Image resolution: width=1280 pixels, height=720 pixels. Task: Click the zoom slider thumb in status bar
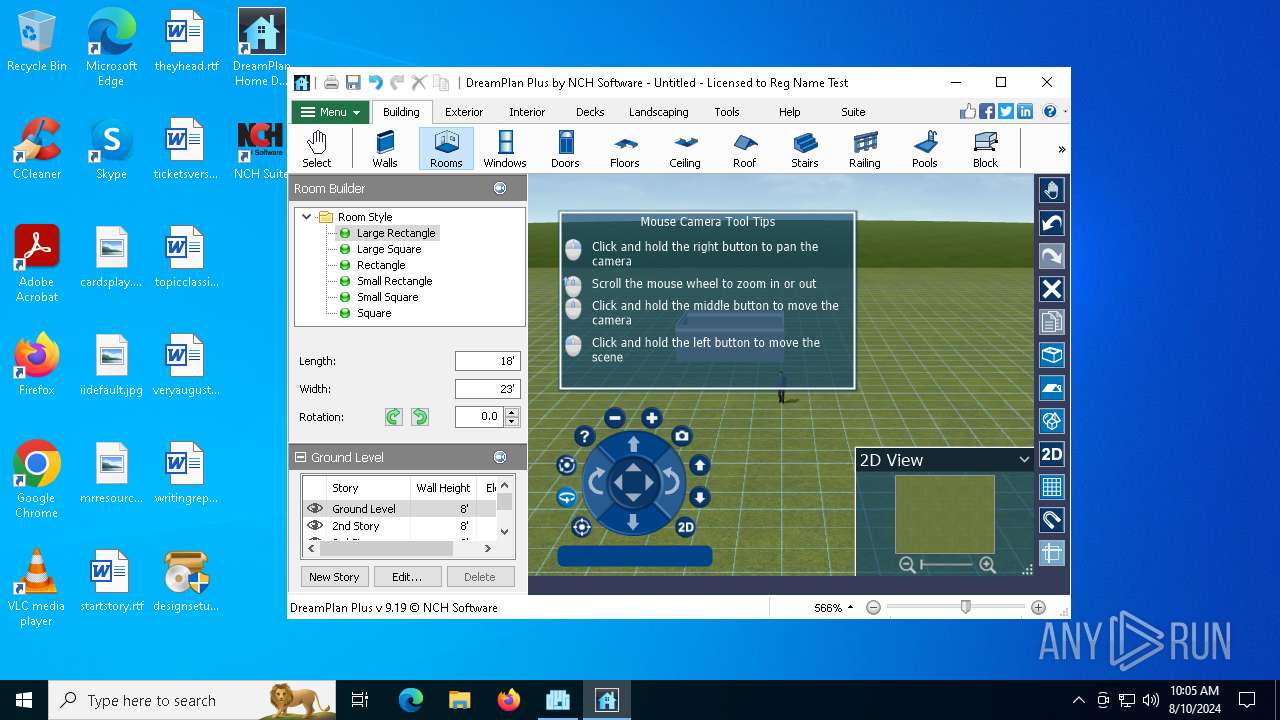[965, 607]
